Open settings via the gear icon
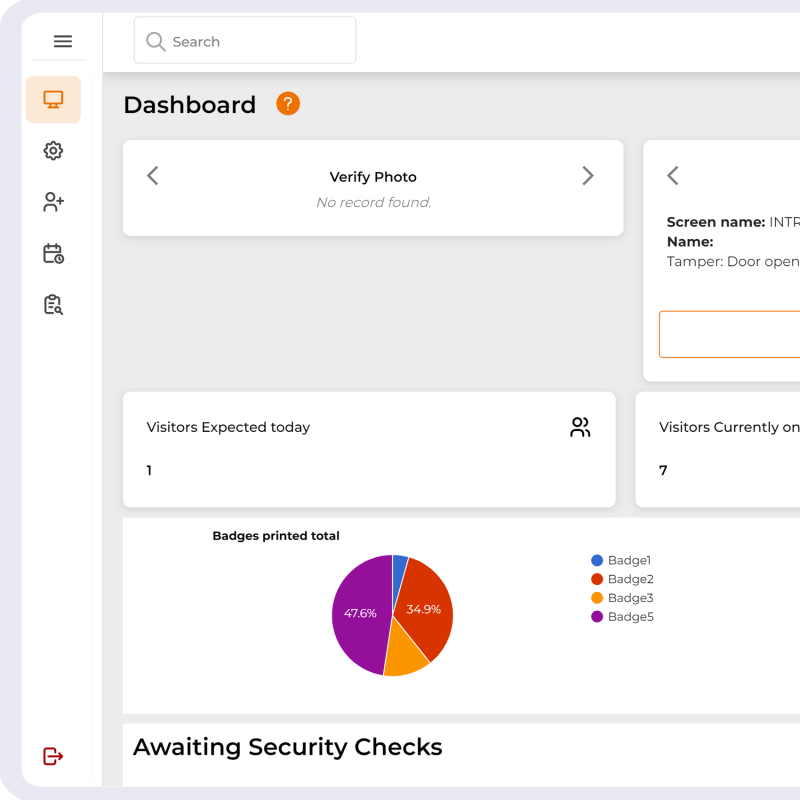The image size is (800, 800). [x=53, y=151]
